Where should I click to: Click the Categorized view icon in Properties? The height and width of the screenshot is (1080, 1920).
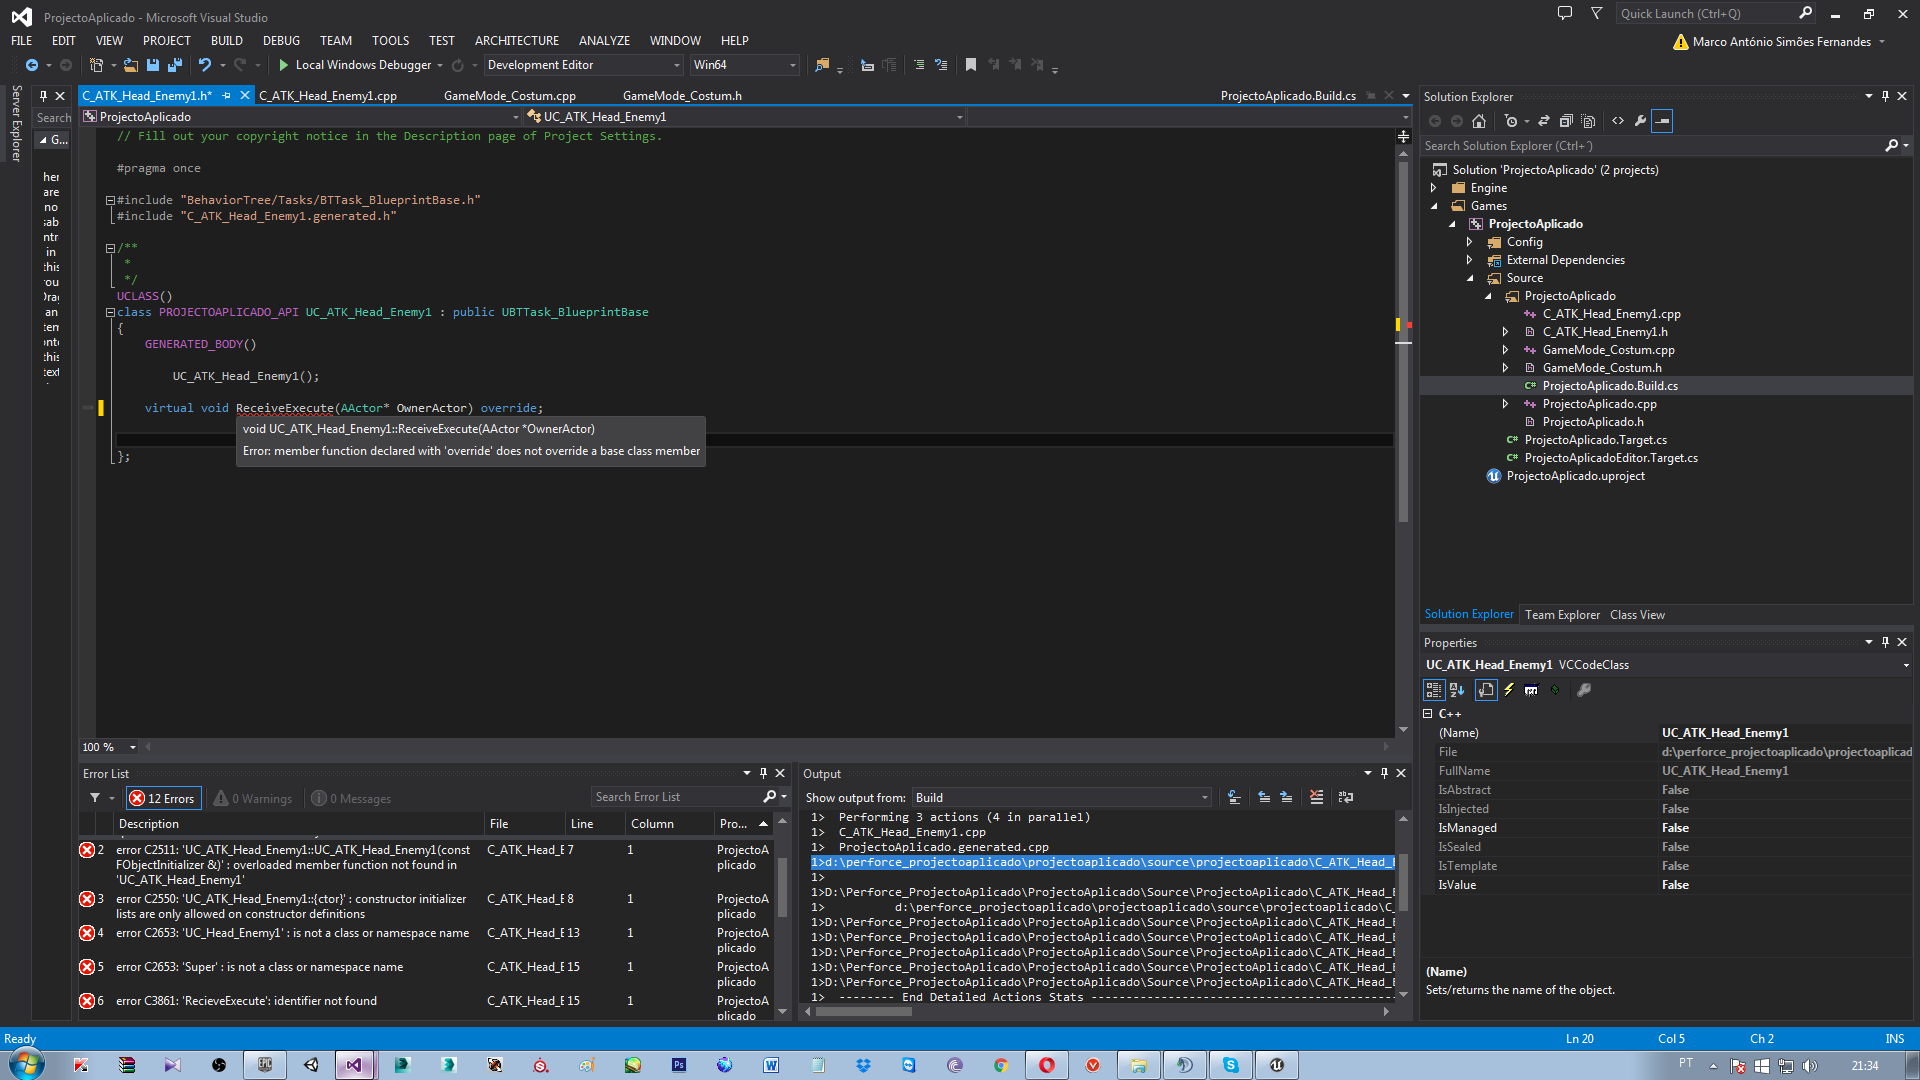click(x=1433, y=690)
